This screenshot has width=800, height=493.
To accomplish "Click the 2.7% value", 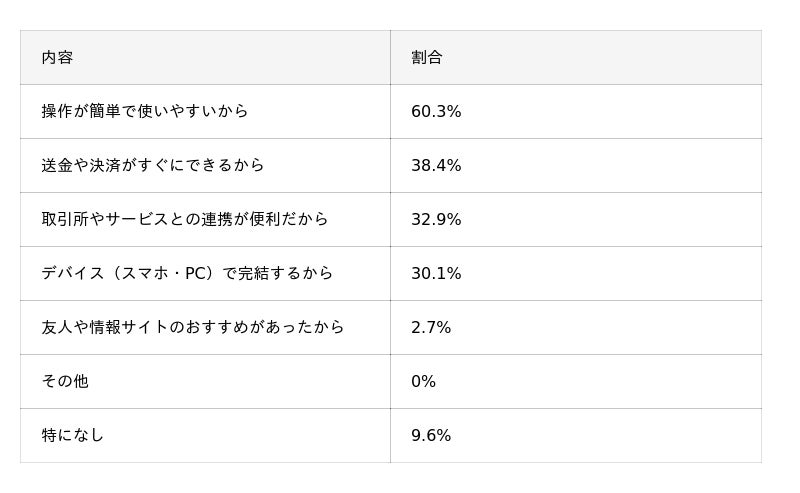I will point(431,328).
